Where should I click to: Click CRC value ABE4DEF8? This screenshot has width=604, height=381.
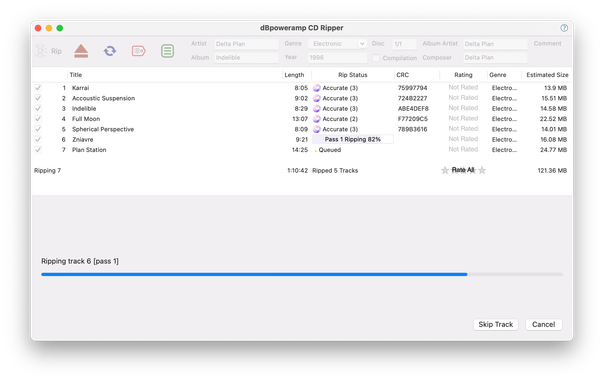[413, 109]
